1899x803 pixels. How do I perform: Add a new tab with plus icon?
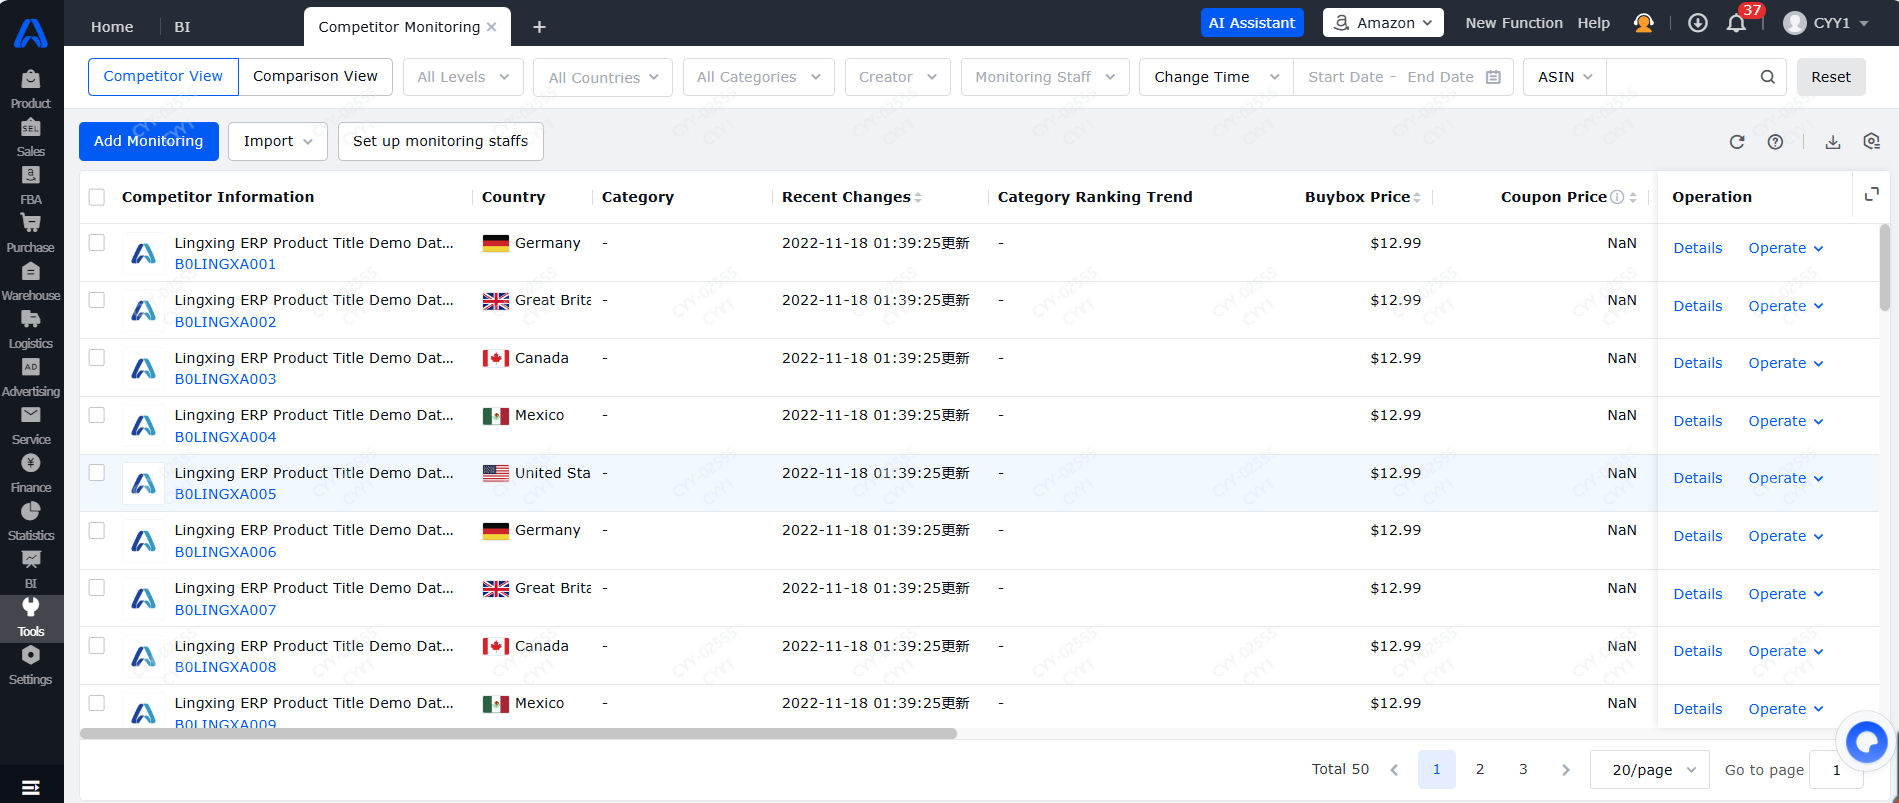[539, 27]
